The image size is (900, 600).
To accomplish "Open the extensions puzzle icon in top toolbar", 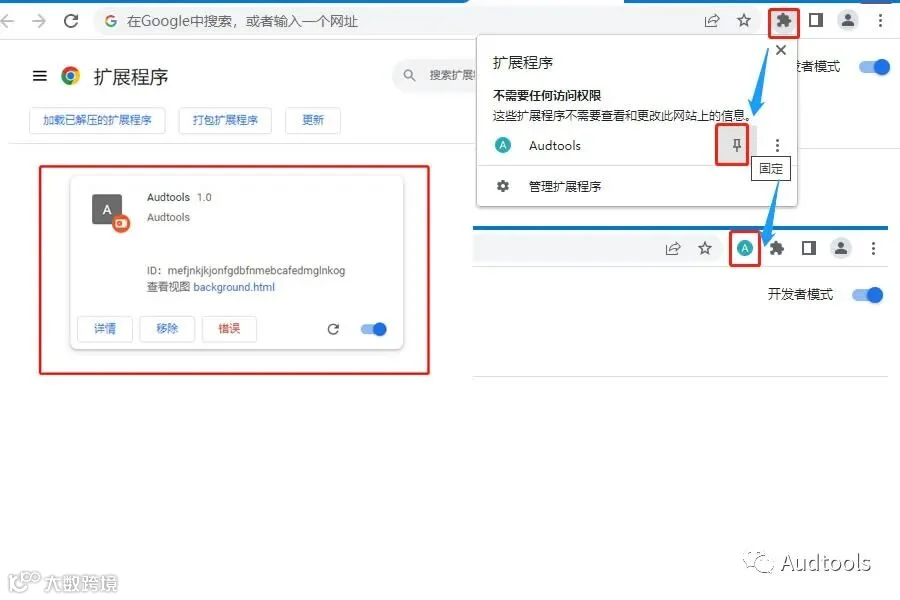I will [x=783, y=21].
